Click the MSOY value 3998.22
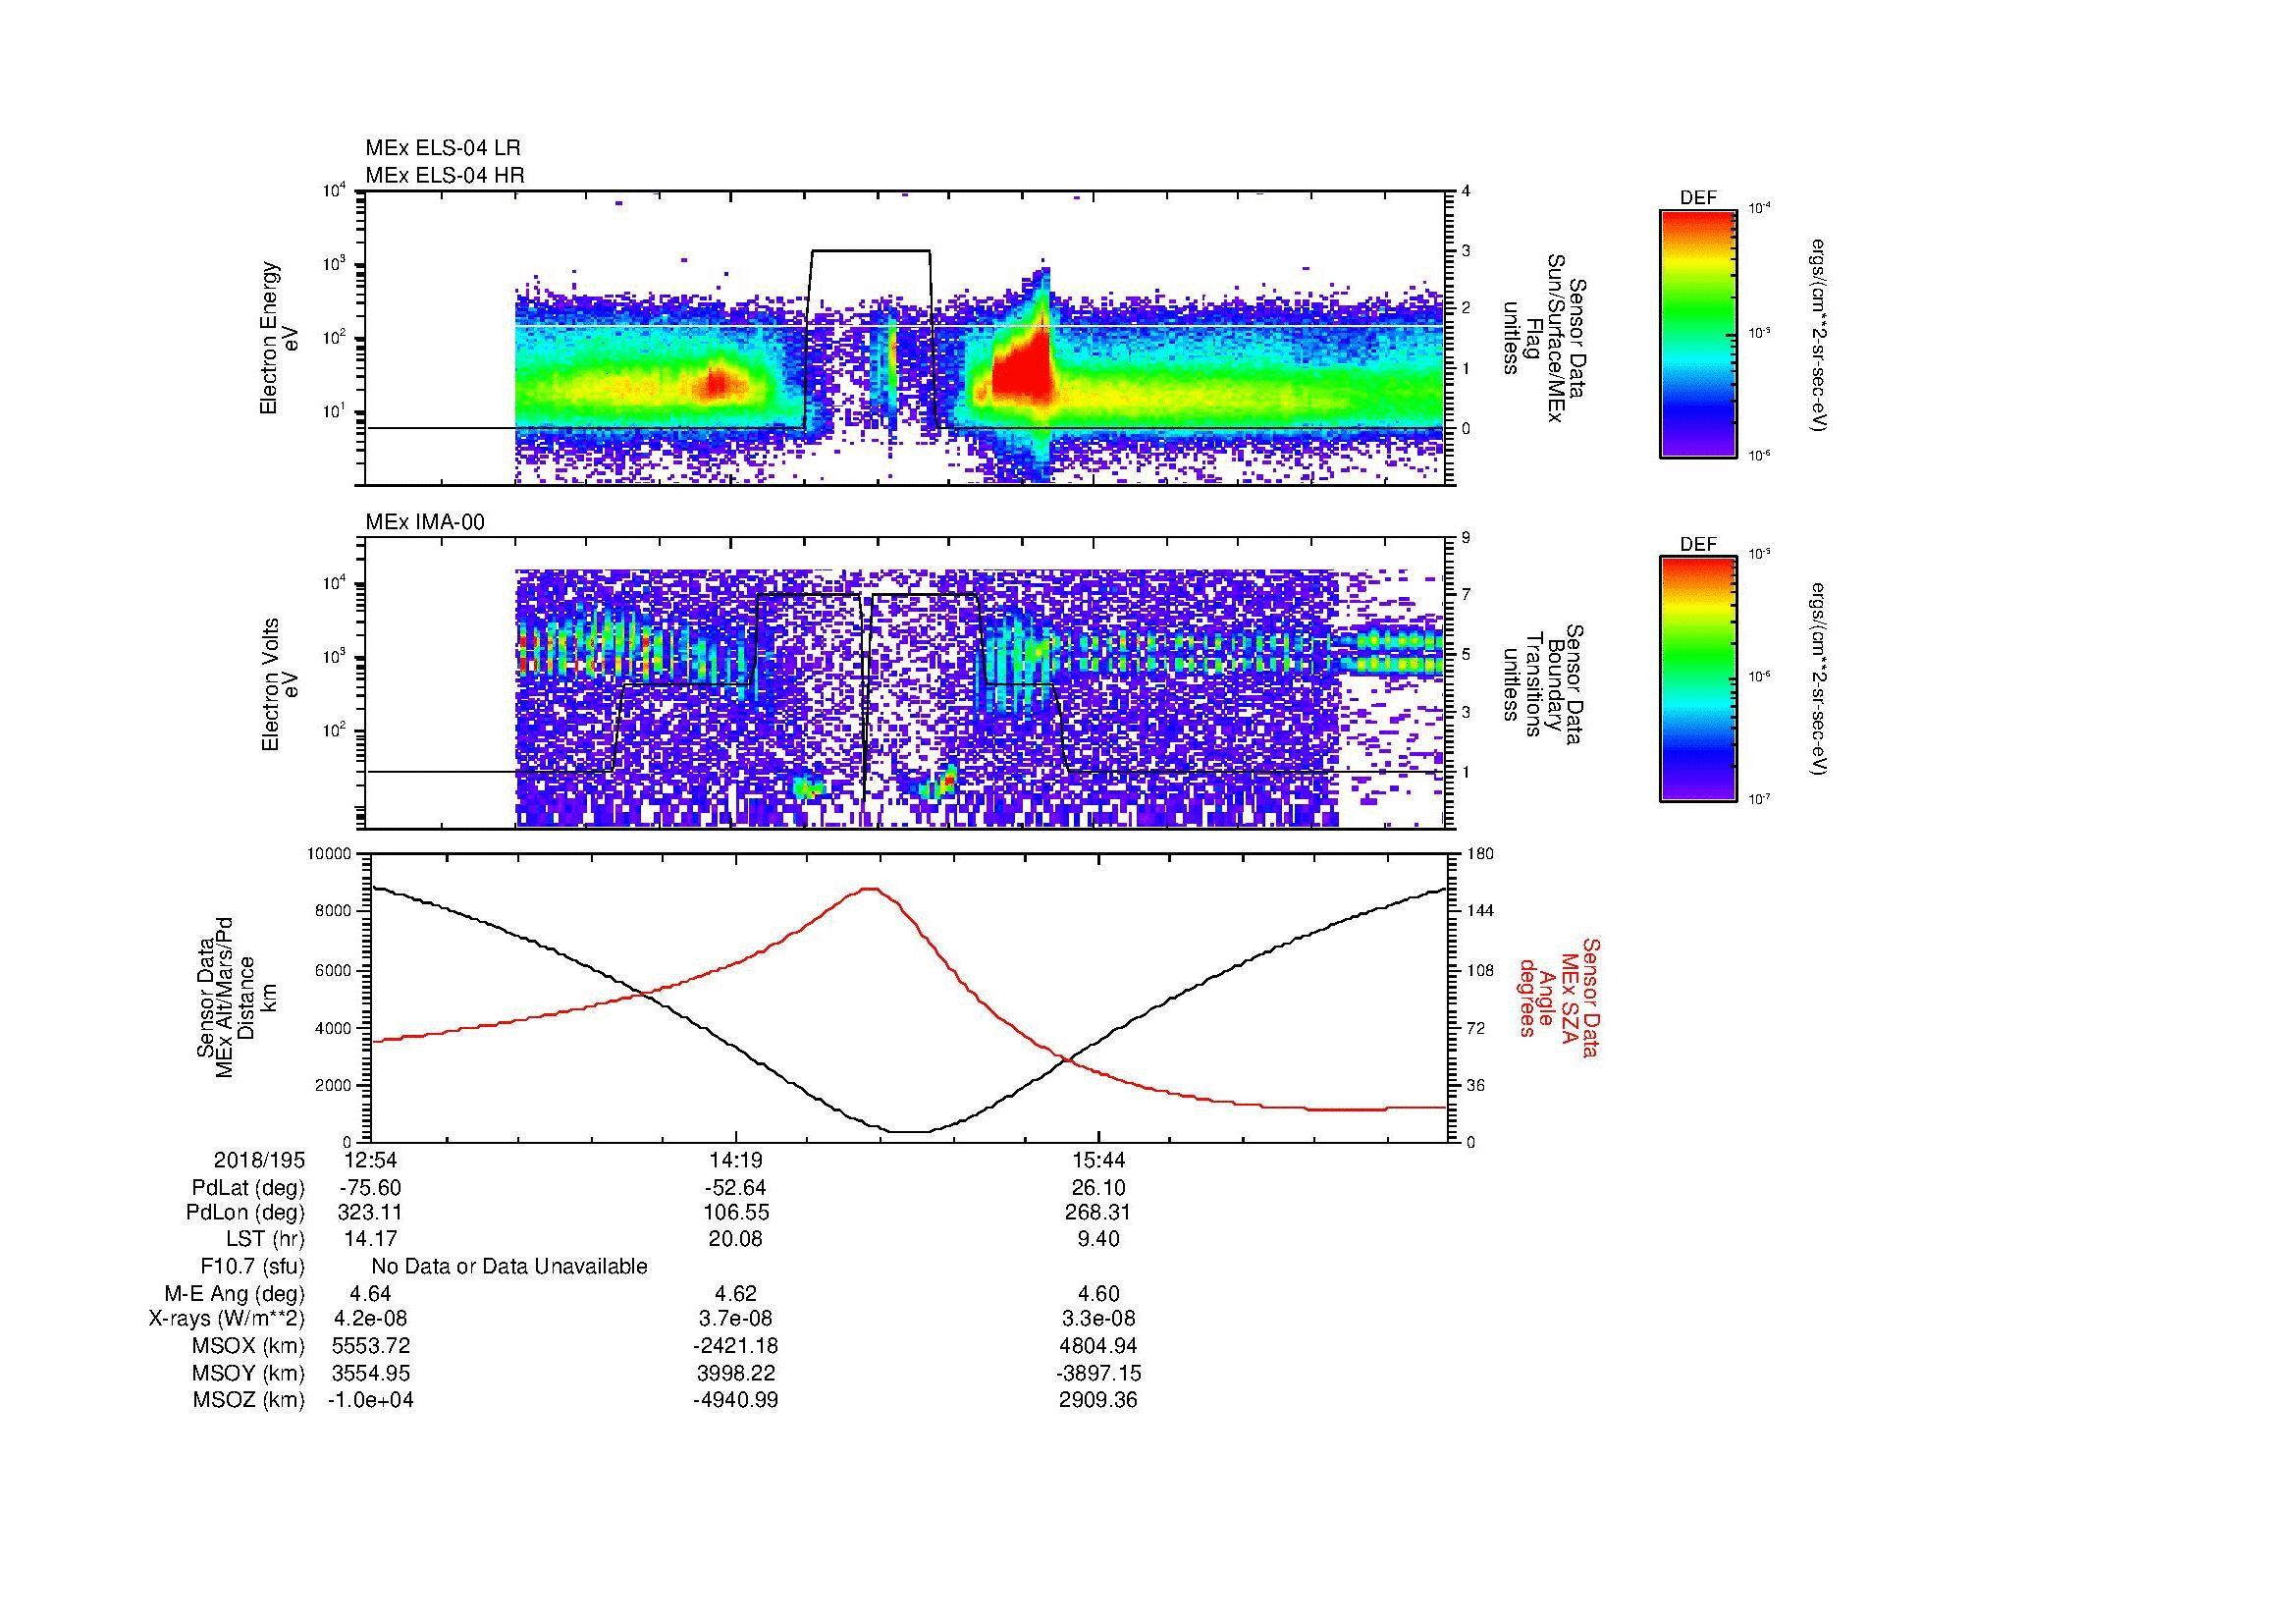This screenshot has height=1623, width=2296. (x=736, y=1373)
